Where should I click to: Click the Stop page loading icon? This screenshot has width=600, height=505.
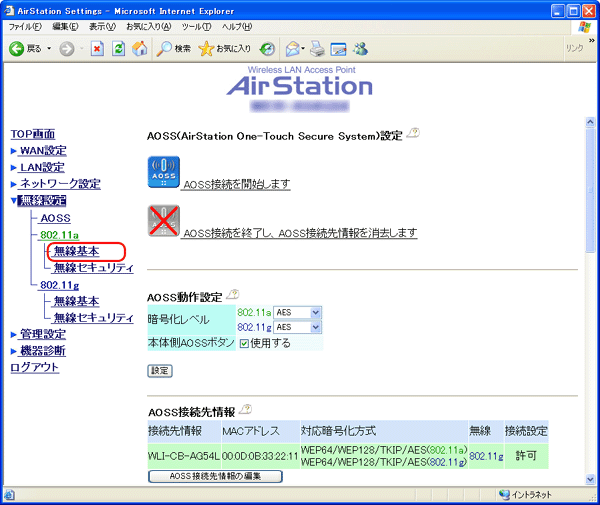point(97,49)
